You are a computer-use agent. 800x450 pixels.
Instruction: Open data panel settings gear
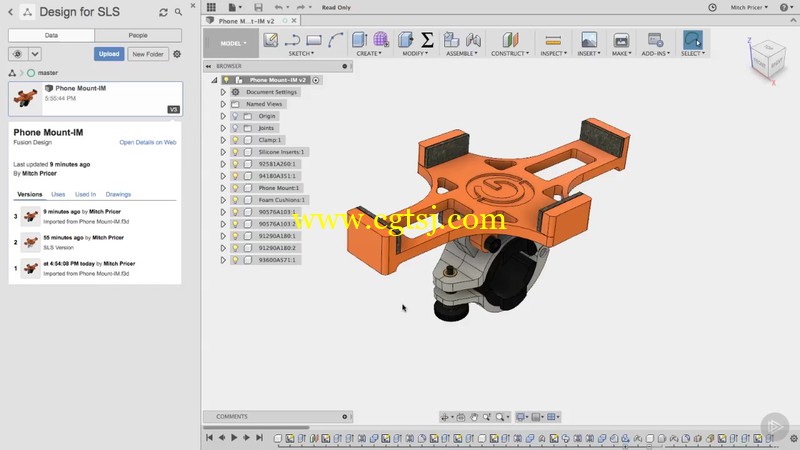(177, 54)
